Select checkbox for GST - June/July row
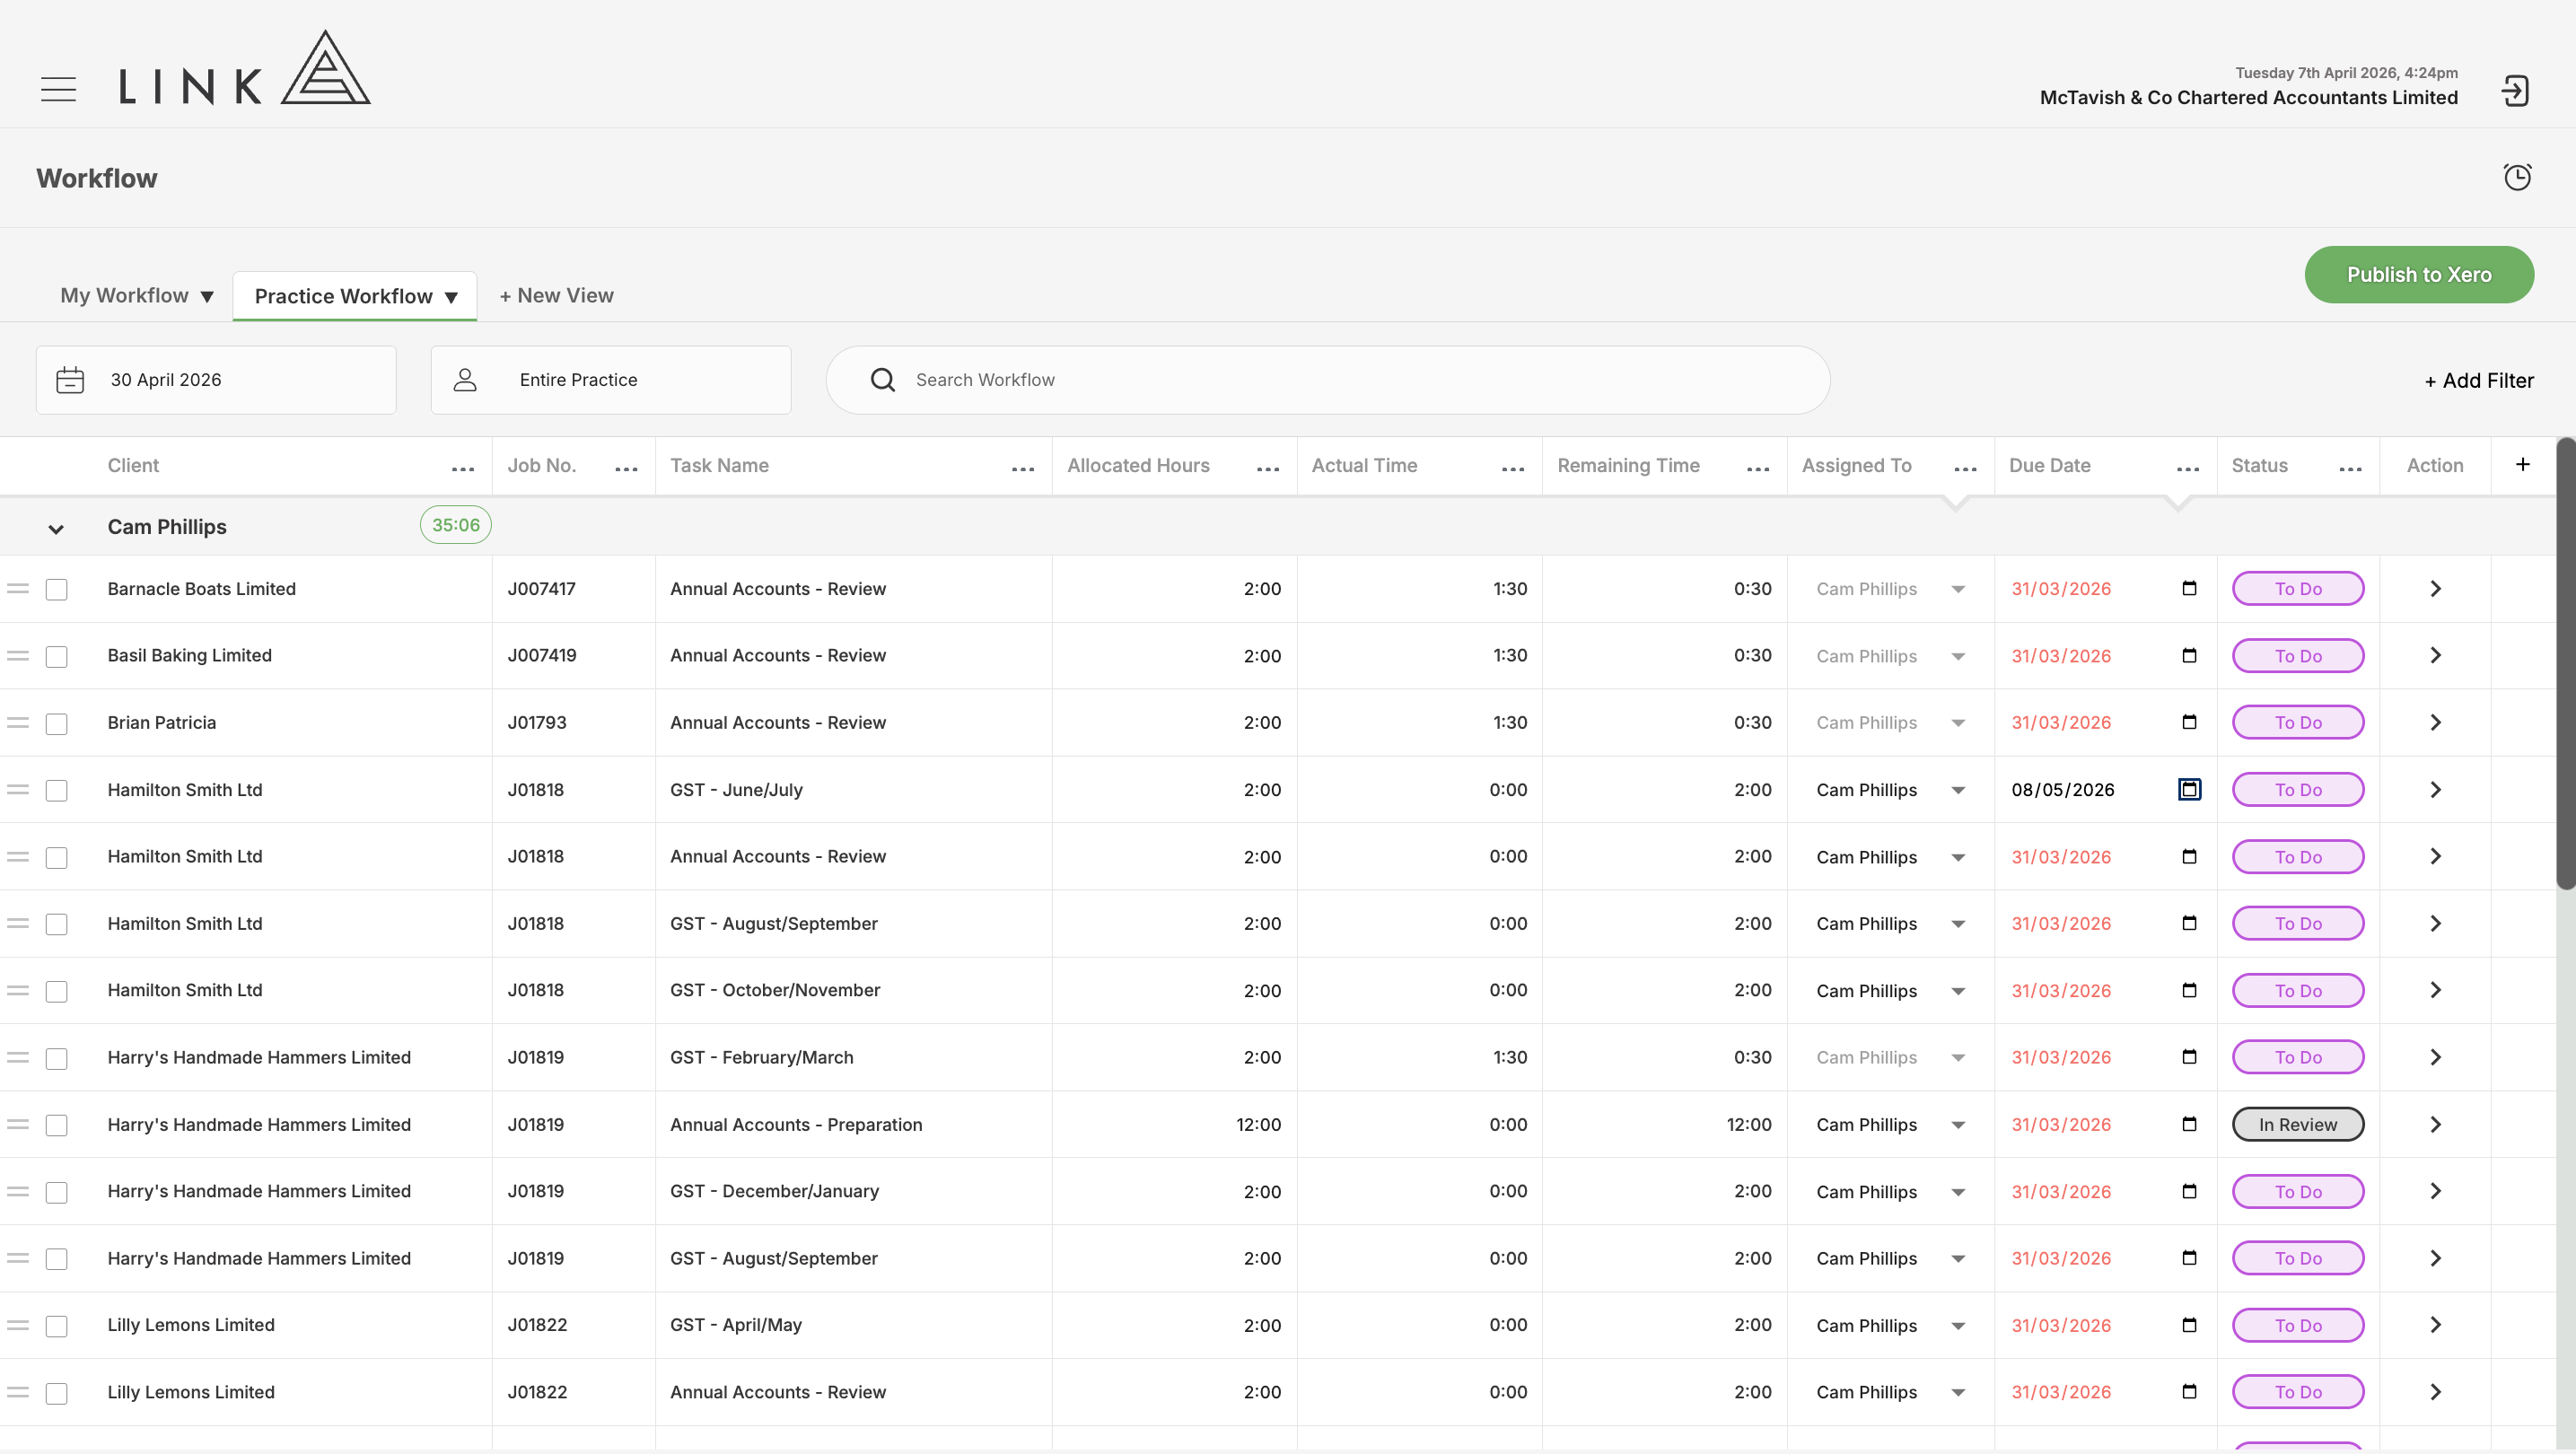Image resolution: width=2576 pixels, height=1454 pixels. pyautogui.click(x=57, y=791)
